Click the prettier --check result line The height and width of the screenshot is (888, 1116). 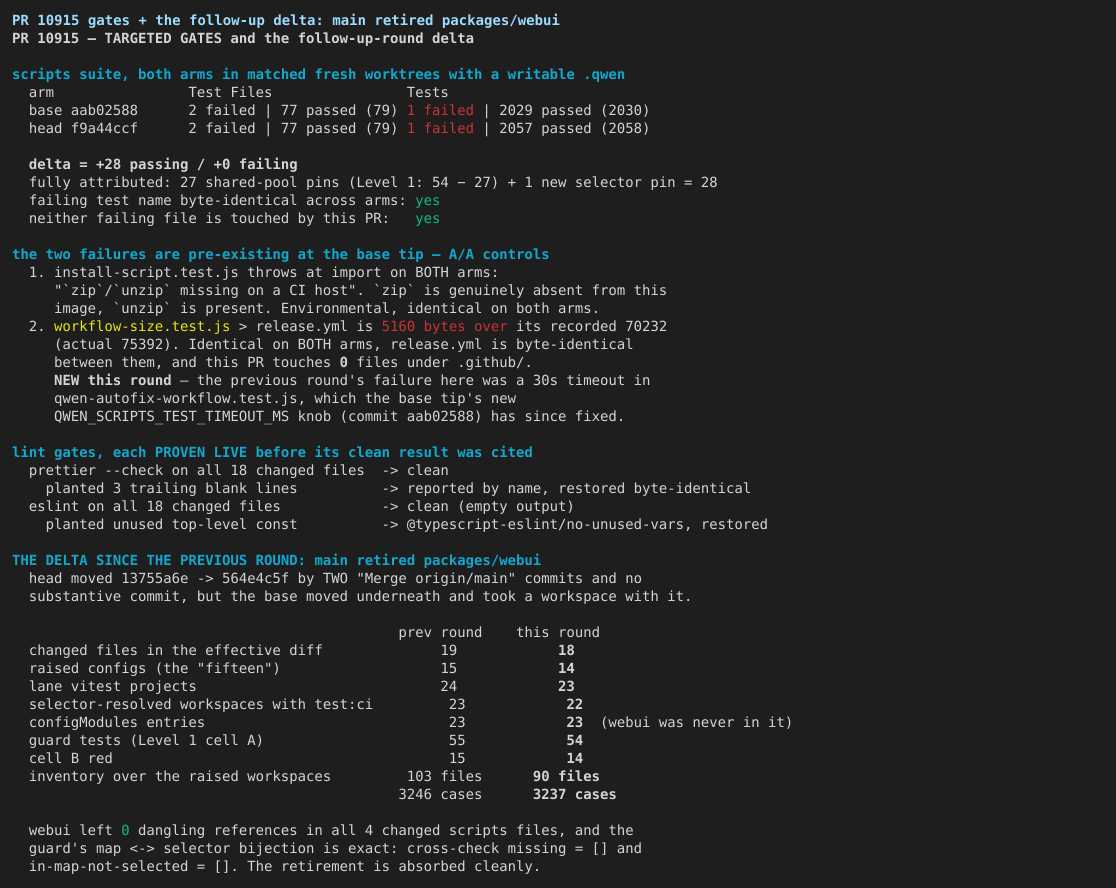coord(238,470)
